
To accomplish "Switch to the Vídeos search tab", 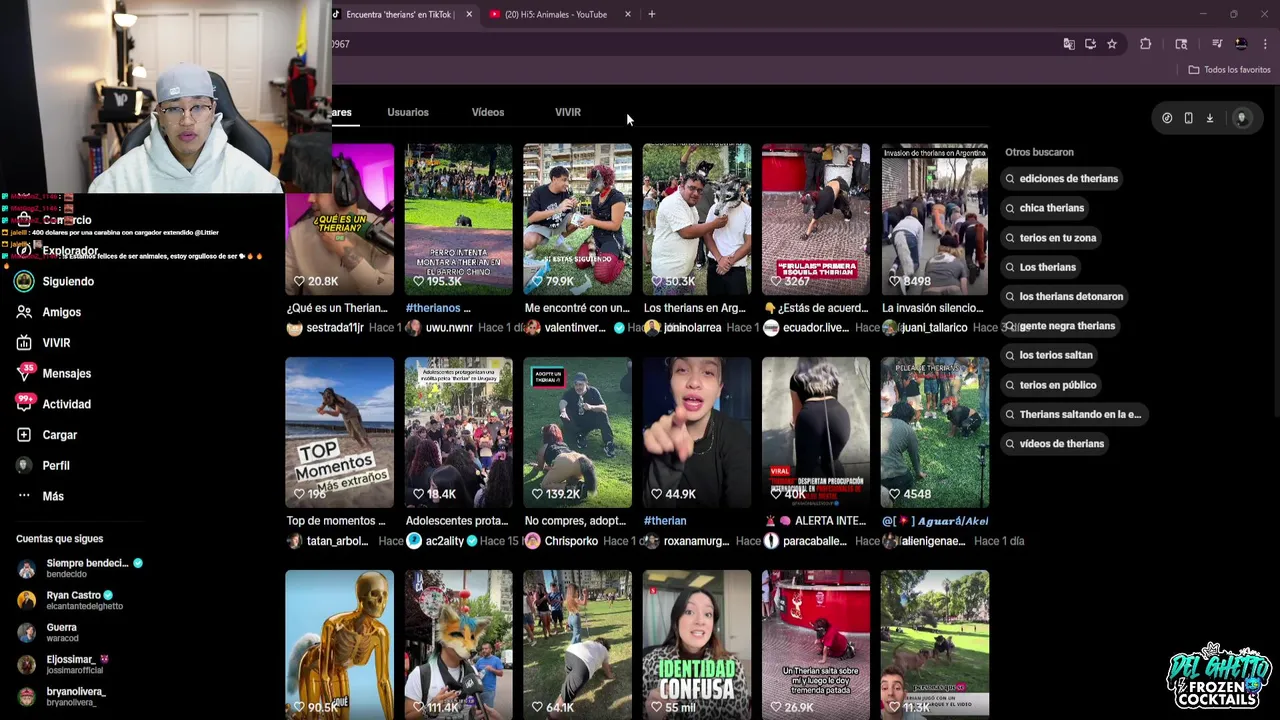I will [x=488, y=112].
